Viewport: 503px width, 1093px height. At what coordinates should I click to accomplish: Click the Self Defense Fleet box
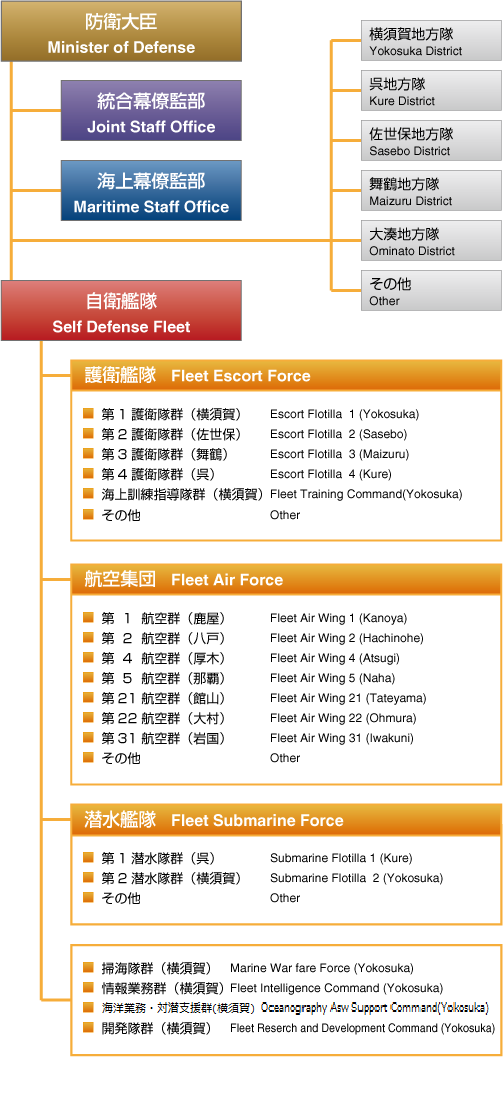tap(121, 311)
